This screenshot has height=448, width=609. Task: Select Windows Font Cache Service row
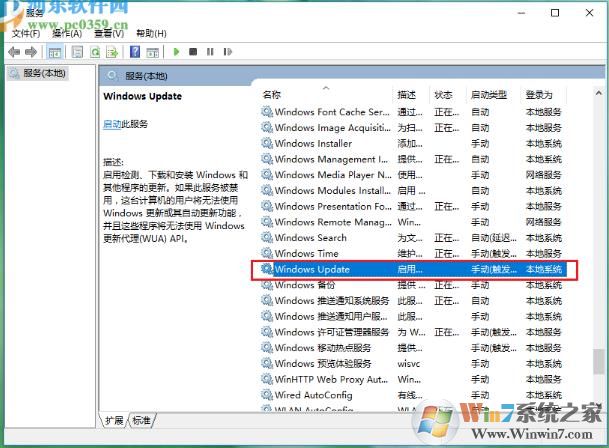pos(412,112)
